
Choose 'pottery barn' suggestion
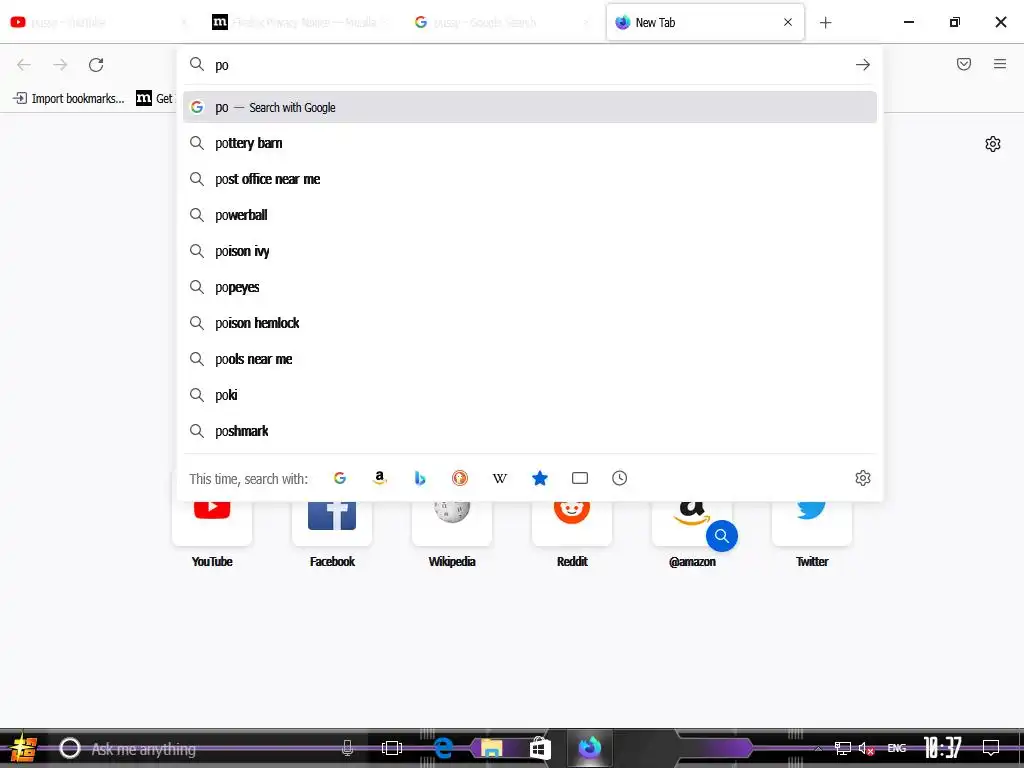pos(530,143)
